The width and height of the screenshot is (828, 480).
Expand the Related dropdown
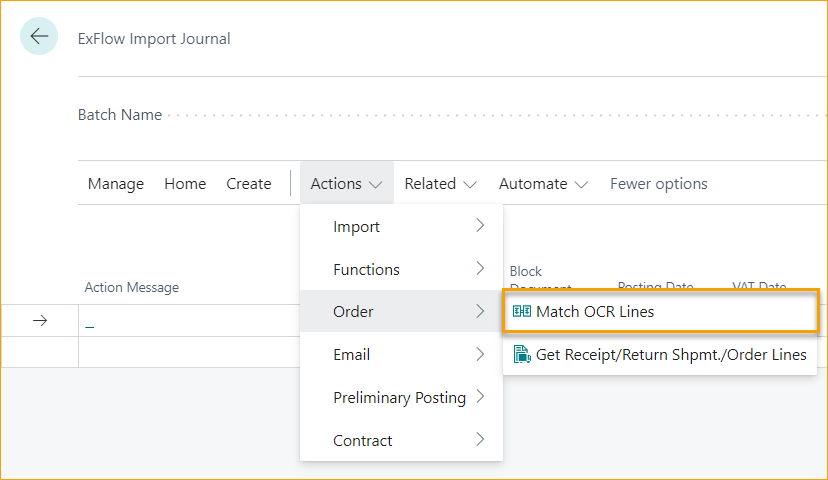(x=440, y=184)
